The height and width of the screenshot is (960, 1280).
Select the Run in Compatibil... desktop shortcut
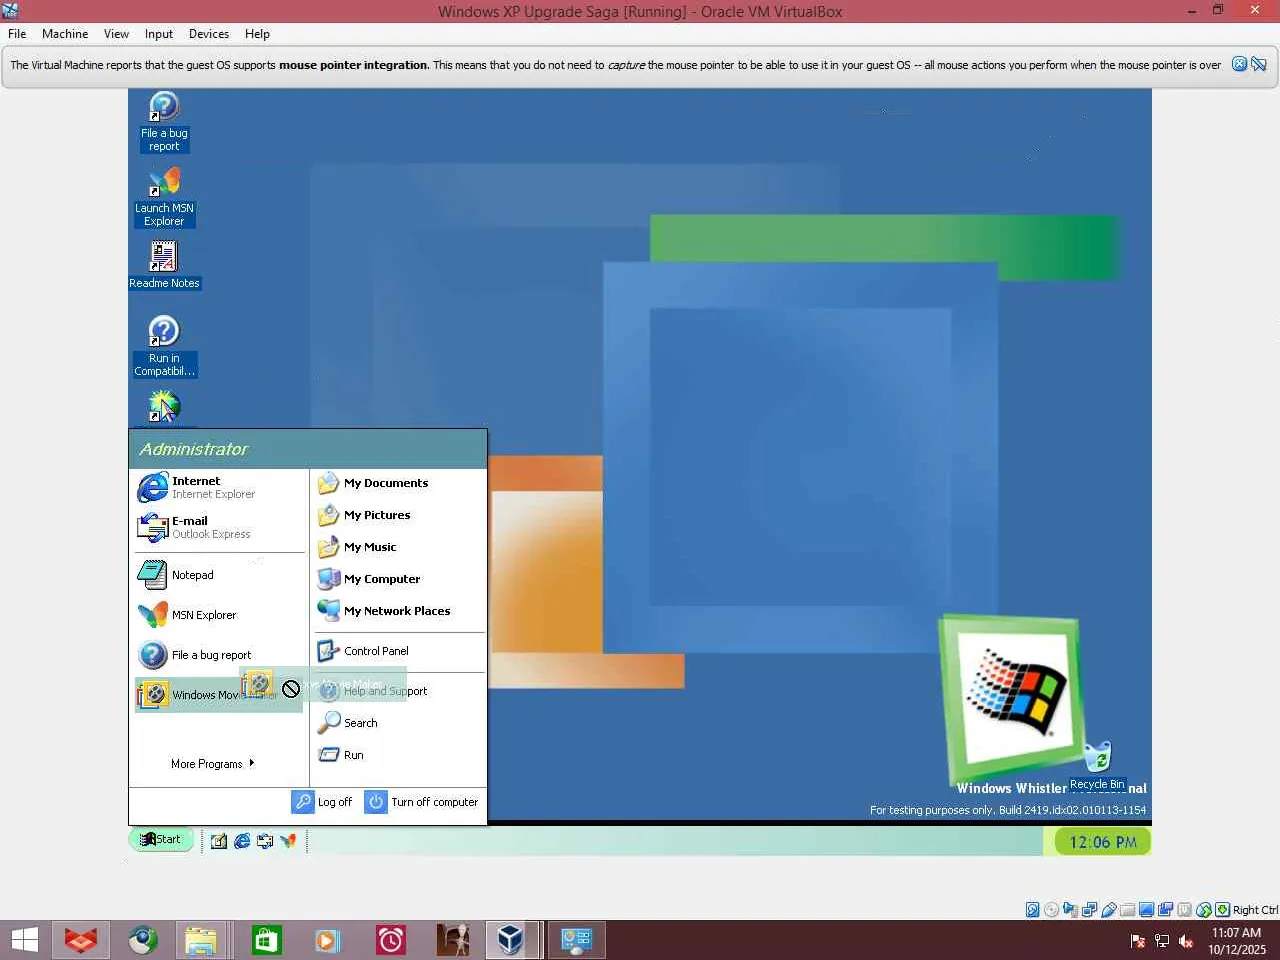pyautogui.click(x=164, y=346)
